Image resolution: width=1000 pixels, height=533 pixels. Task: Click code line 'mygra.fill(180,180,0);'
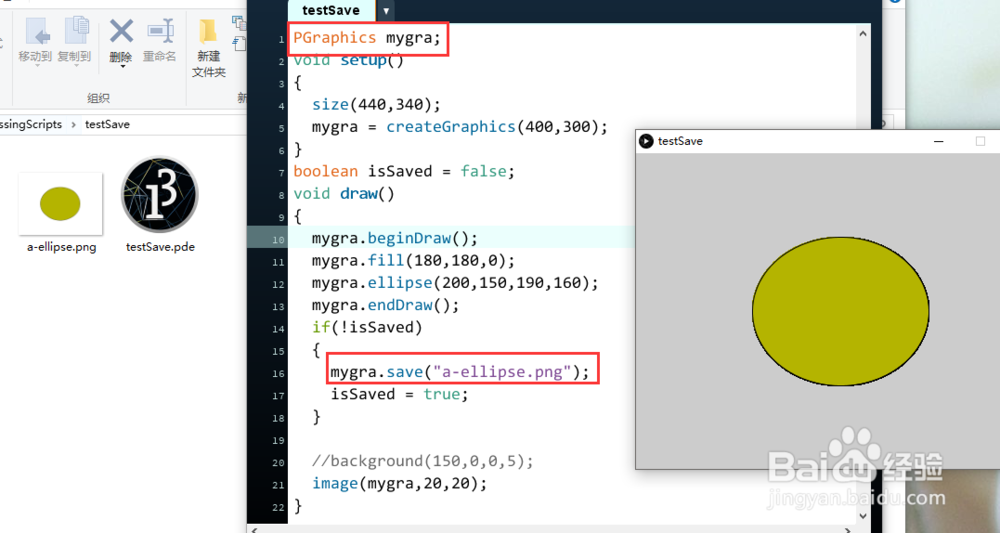[x=413, y=261]
